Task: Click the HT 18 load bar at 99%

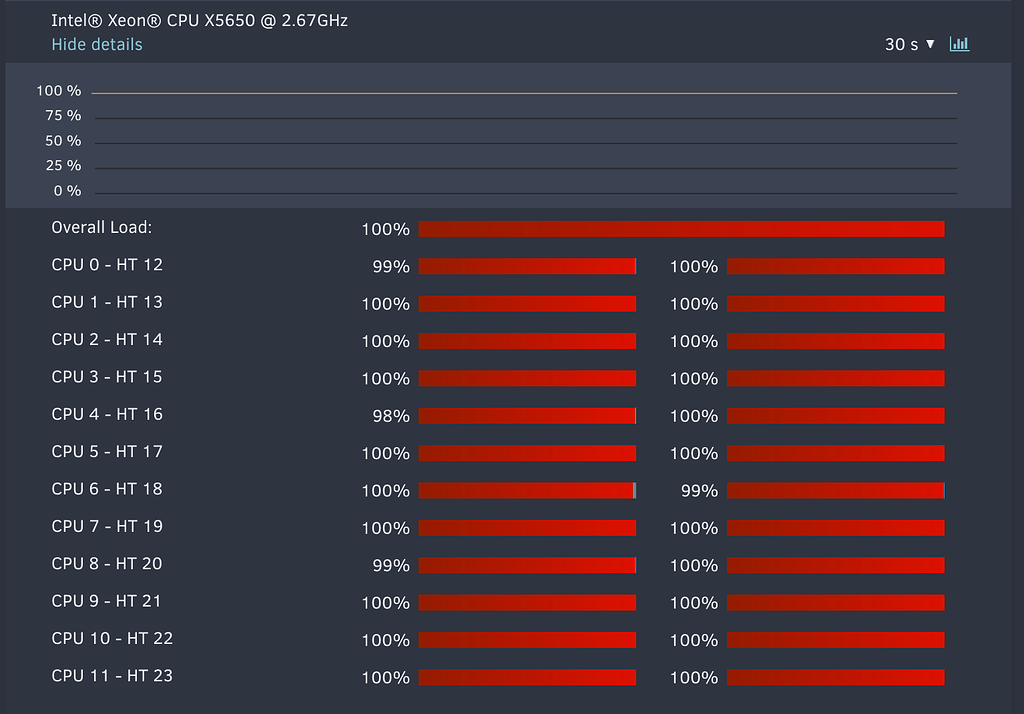Action: point(836,491)
